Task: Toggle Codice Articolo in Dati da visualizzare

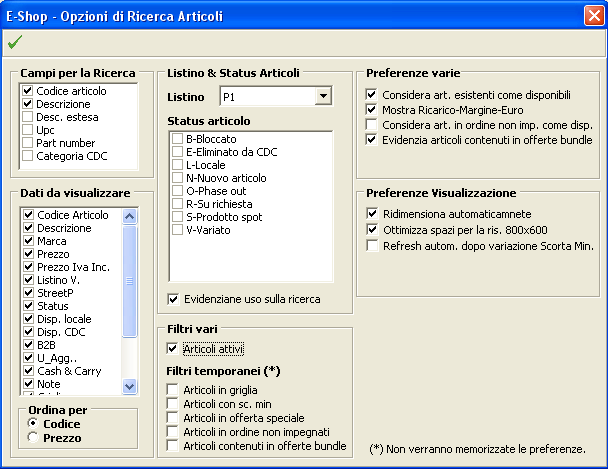Action: click(x=29, y=214)
